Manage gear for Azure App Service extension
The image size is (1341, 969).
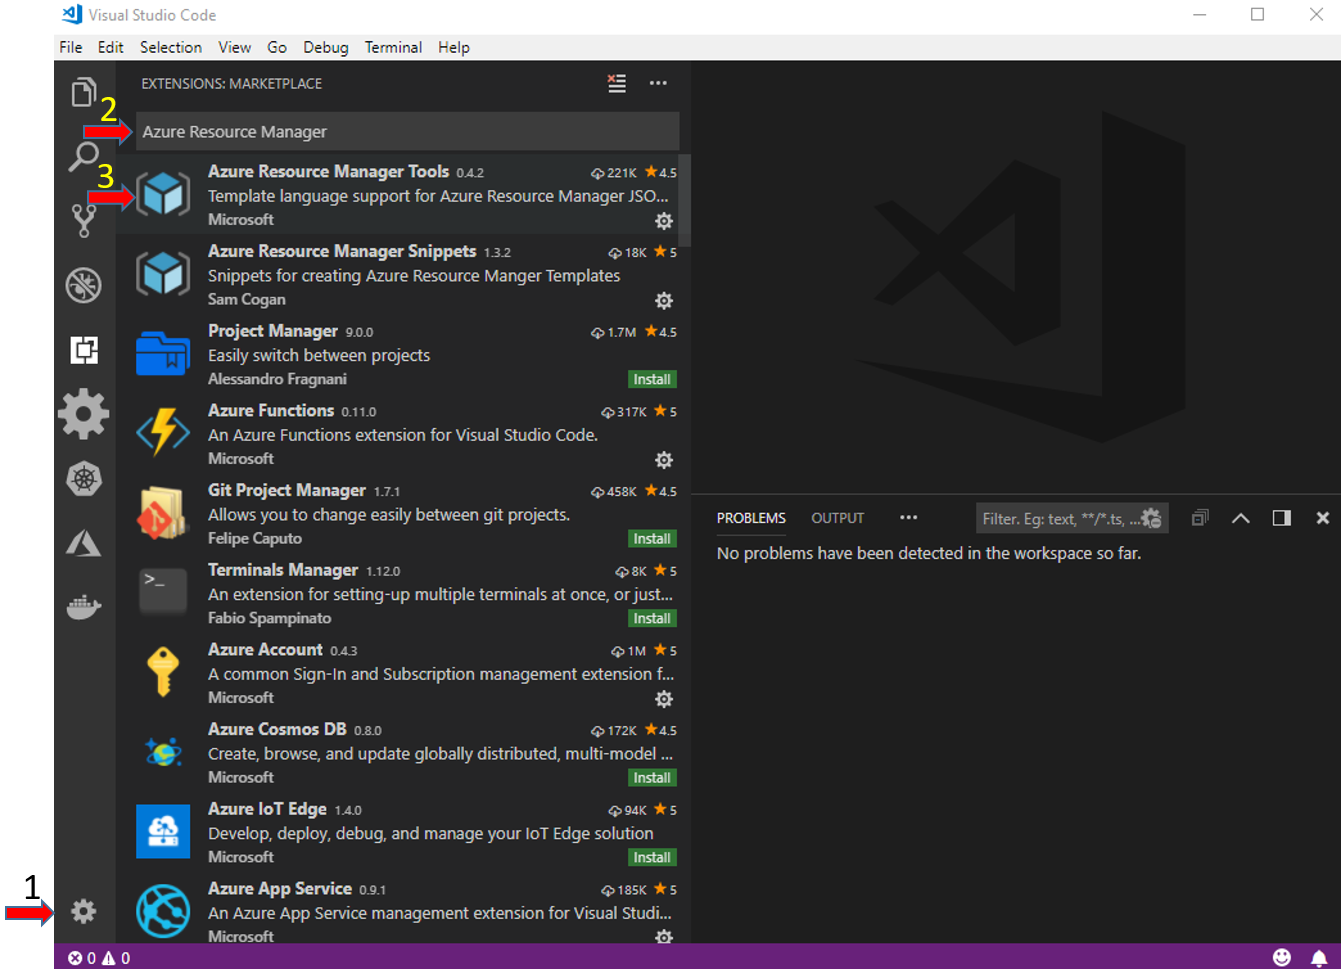click(664, 936)
